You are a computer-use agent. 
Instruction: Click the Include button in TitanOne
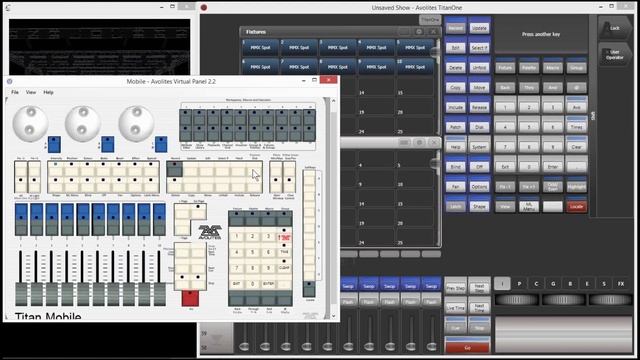coord(456,107)
